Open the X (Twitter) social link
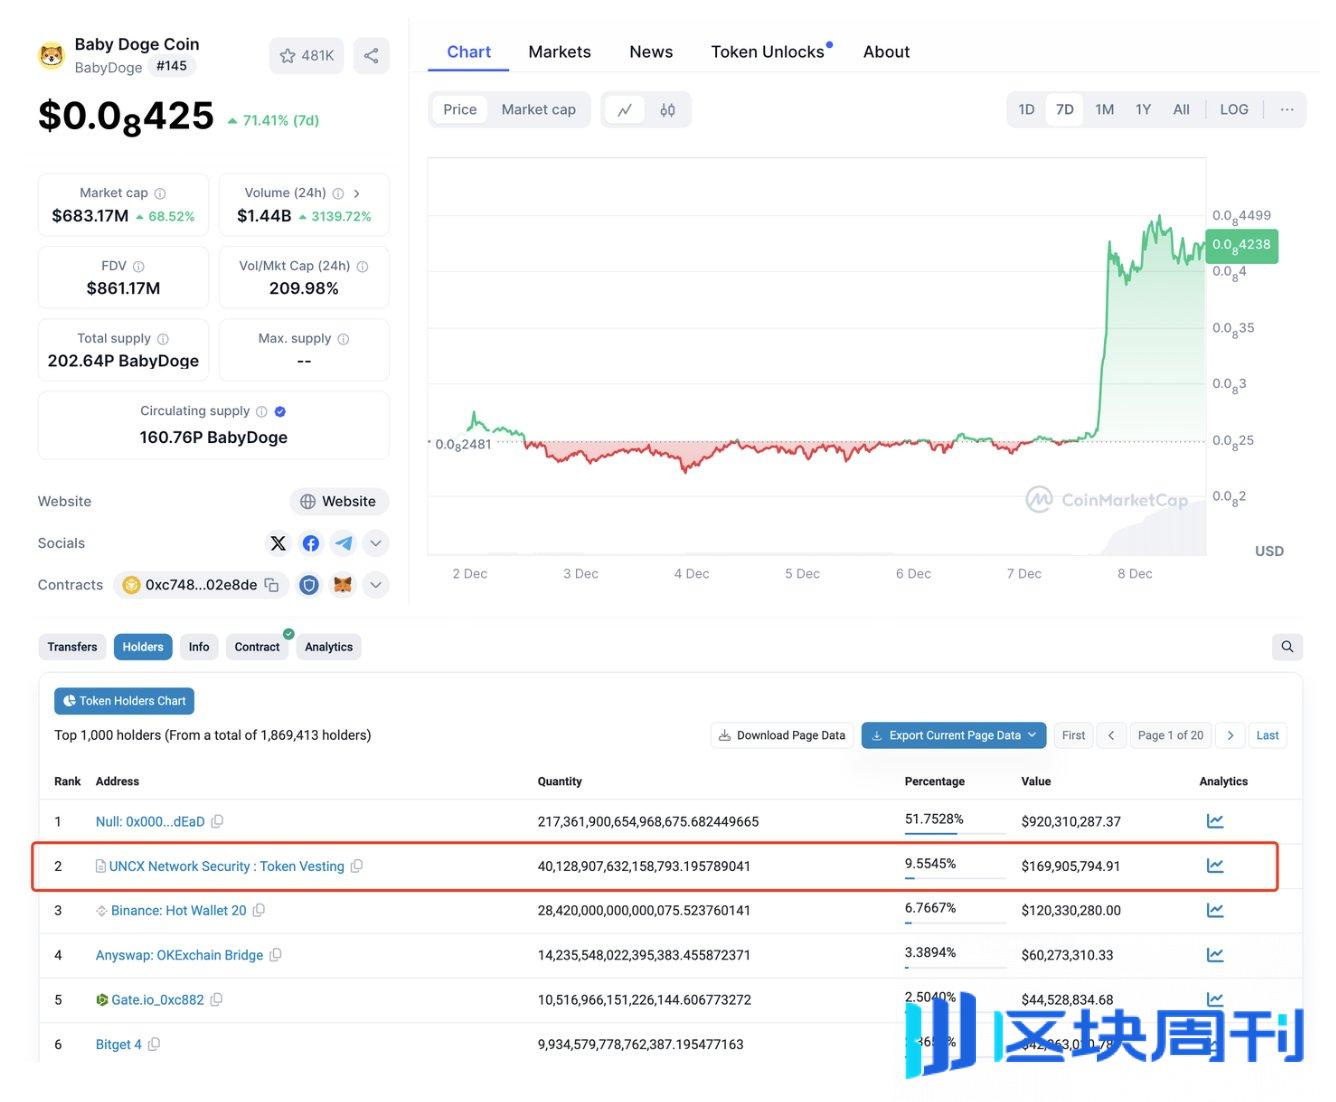Image resolution: width=1336 pixels, height=1102 pixels. tap(278, 543)
